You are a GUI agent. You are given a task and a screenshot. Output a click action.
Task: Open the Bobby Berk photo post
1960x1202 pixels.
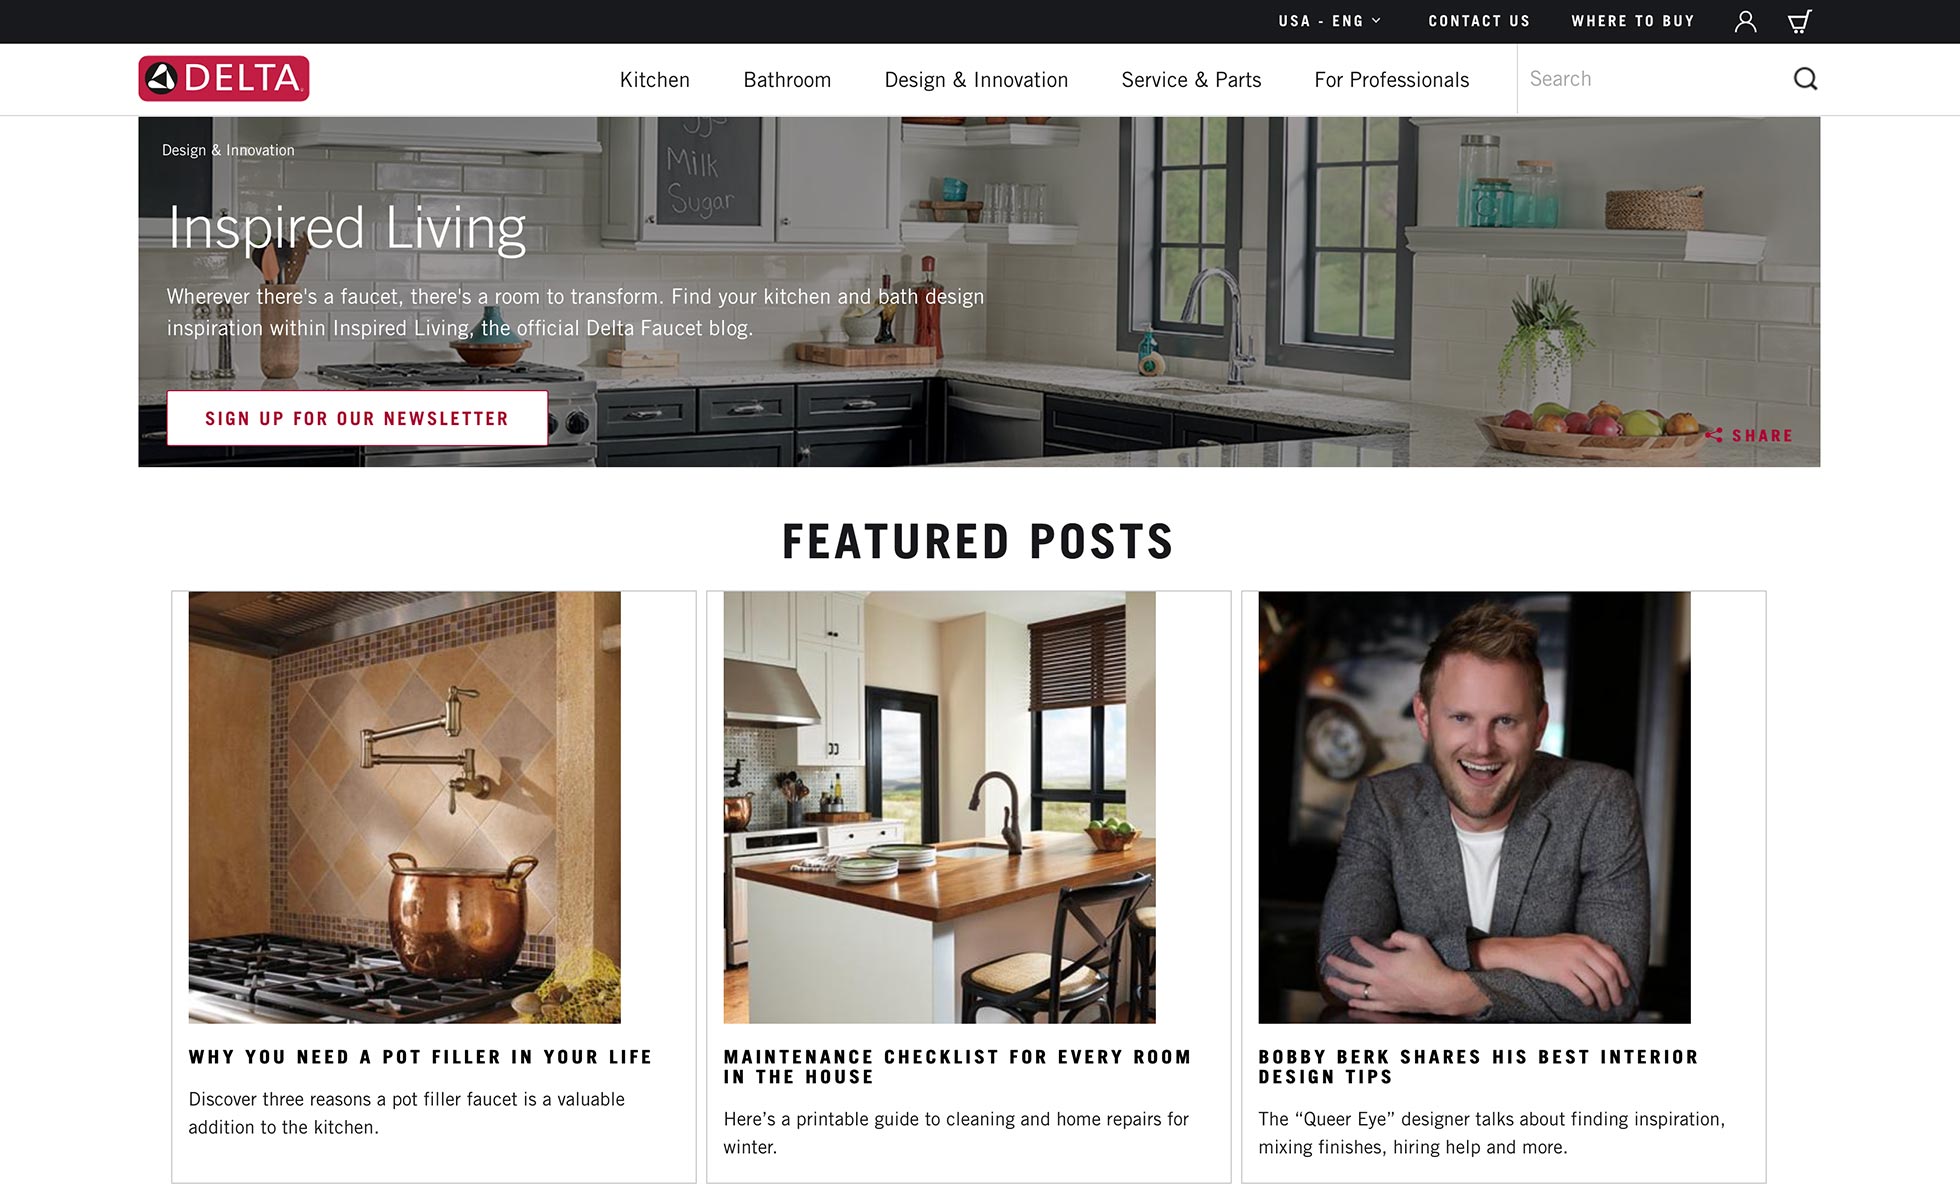click(x=1474, y=807)
